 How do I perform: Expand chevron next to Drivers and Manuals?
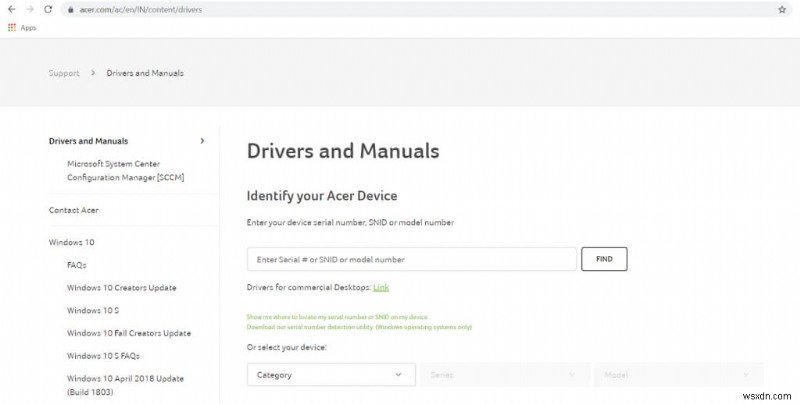pyautogui.click(x=203, y=141)
